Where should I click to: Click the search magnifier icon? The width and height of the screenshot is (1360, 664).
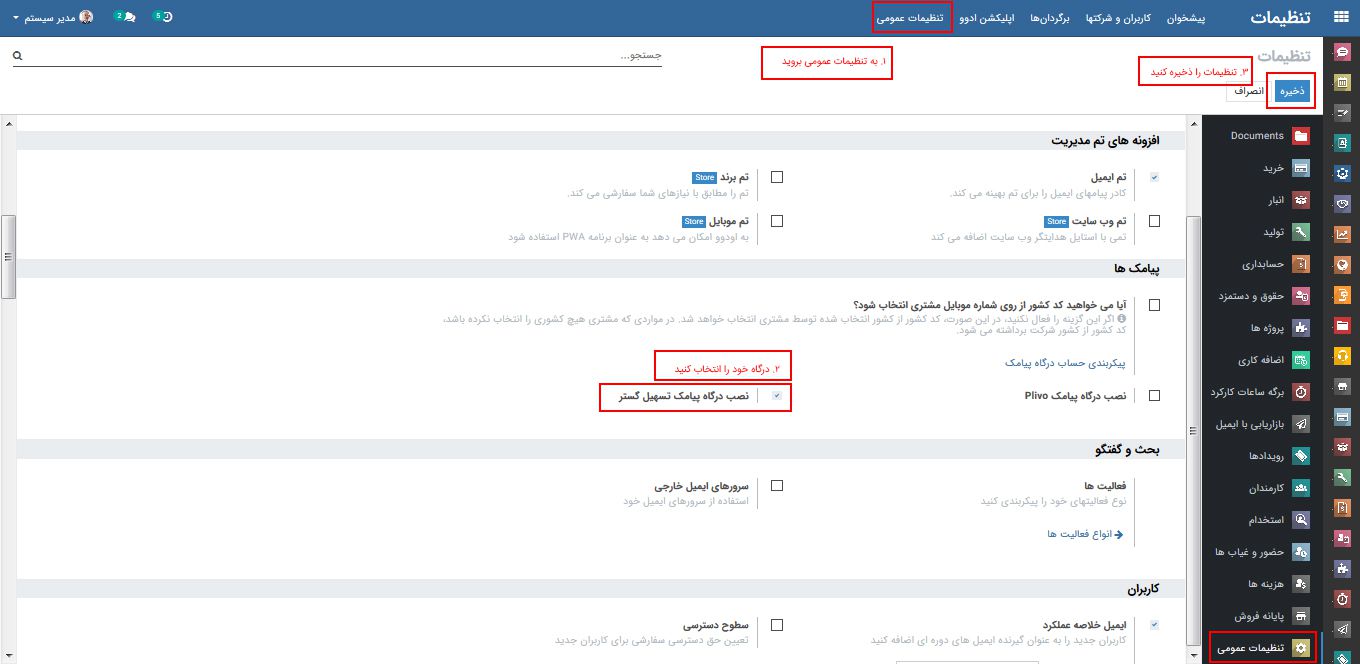point(17,56)
